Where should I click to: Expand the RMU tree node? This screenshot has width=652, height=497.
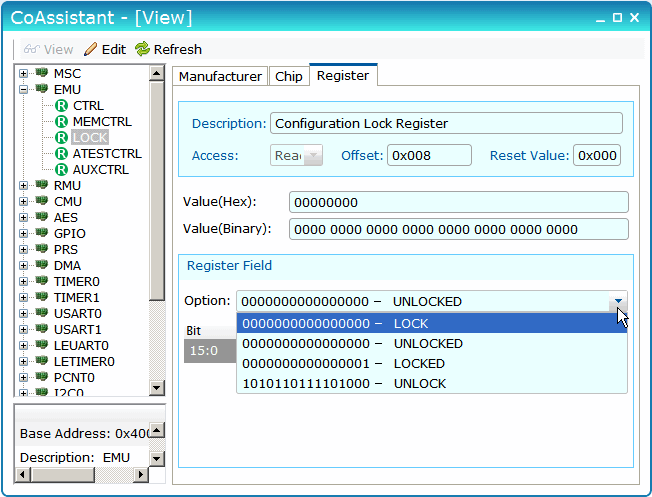24,185
